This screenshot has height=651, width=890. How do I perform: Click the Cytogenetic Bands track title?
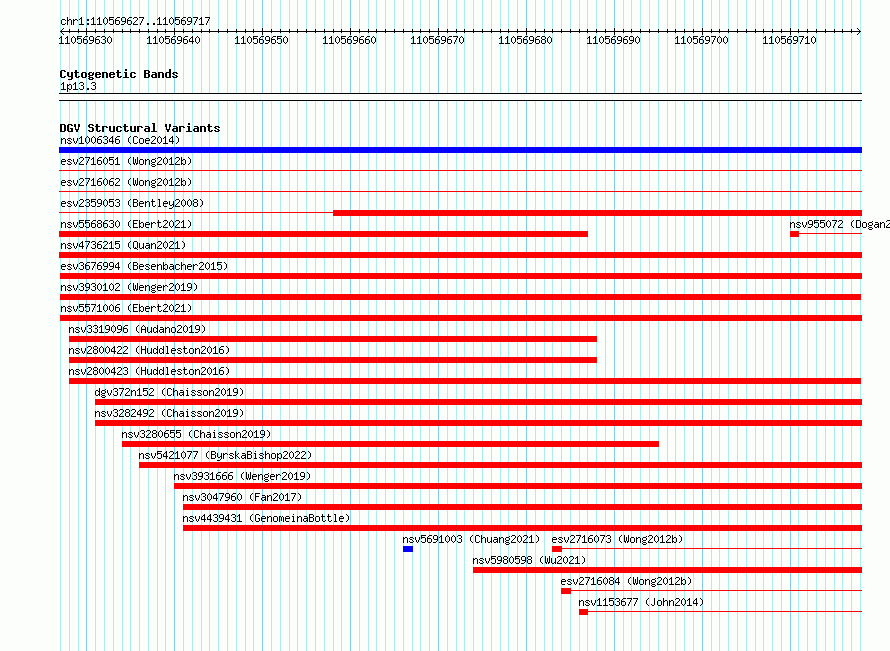[119, 74]
